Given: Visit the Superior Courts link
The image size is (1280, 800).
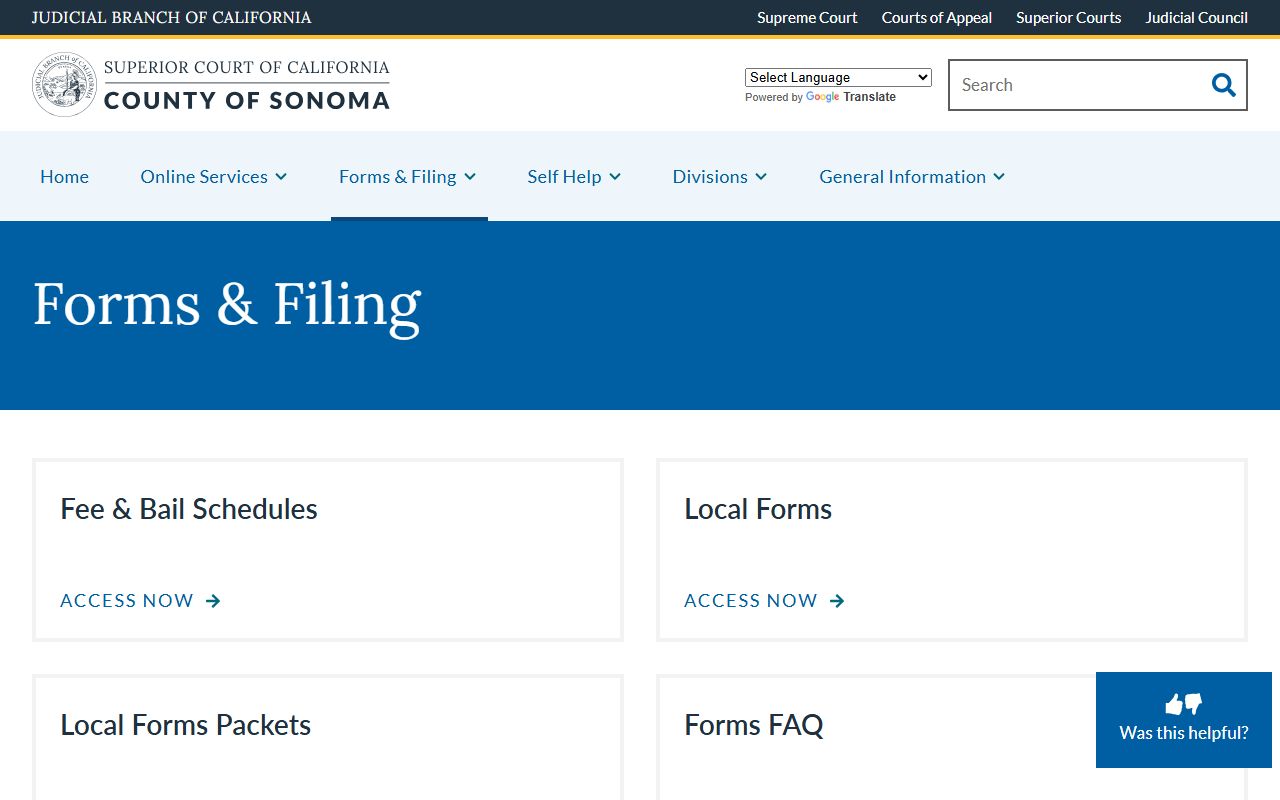Looking at the screenshot, I should pos(1069,18).
